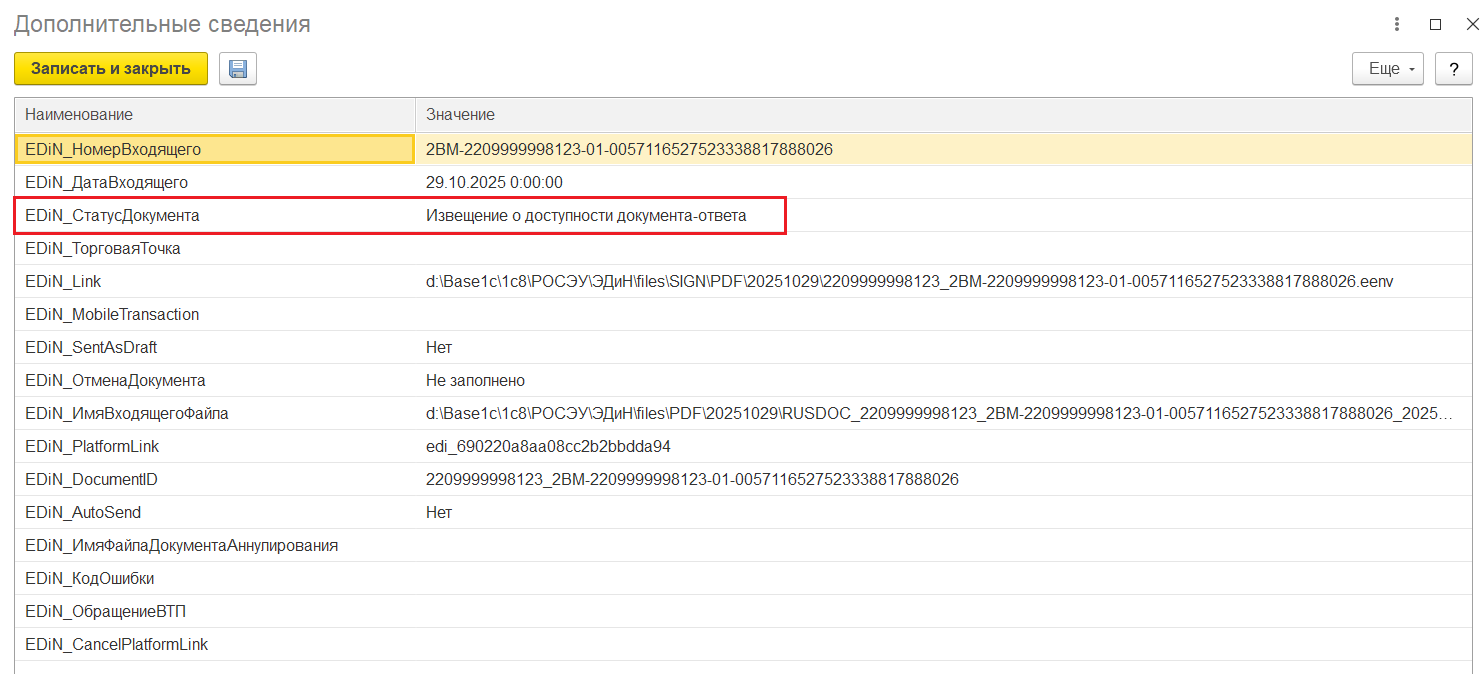This screenshot has width=1481, height=674.
Task: Select the EDiN_SentAsDraft value Нет
Action: click(439, 348)
